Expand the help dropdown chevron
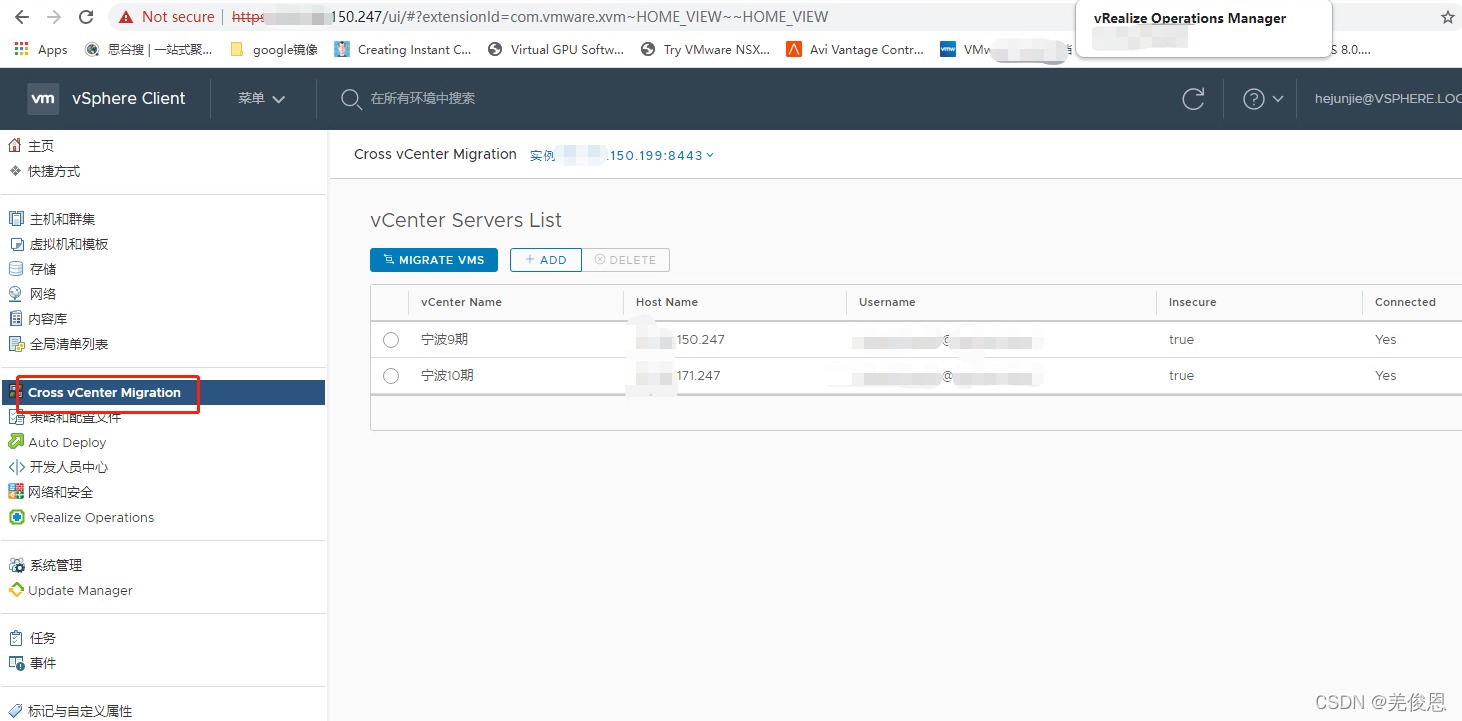This screenshot has width=1462, height=721. pyautogui.click(x=1278, y=99)
